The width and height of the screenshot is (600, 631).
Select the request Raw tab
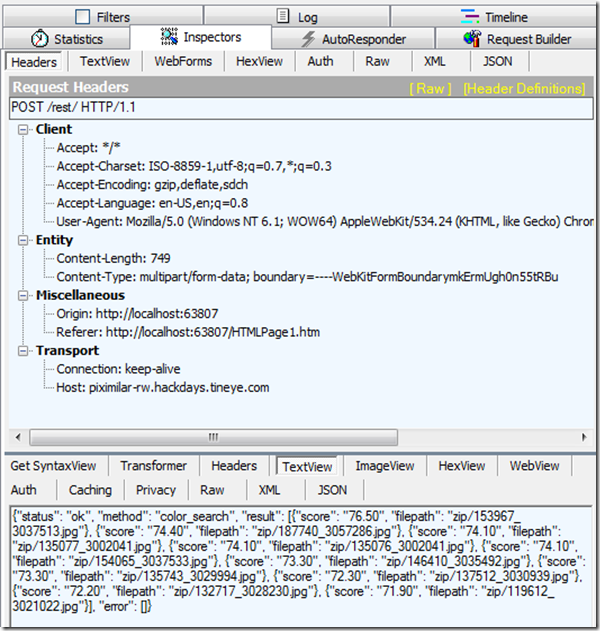(x=377, y=61)
